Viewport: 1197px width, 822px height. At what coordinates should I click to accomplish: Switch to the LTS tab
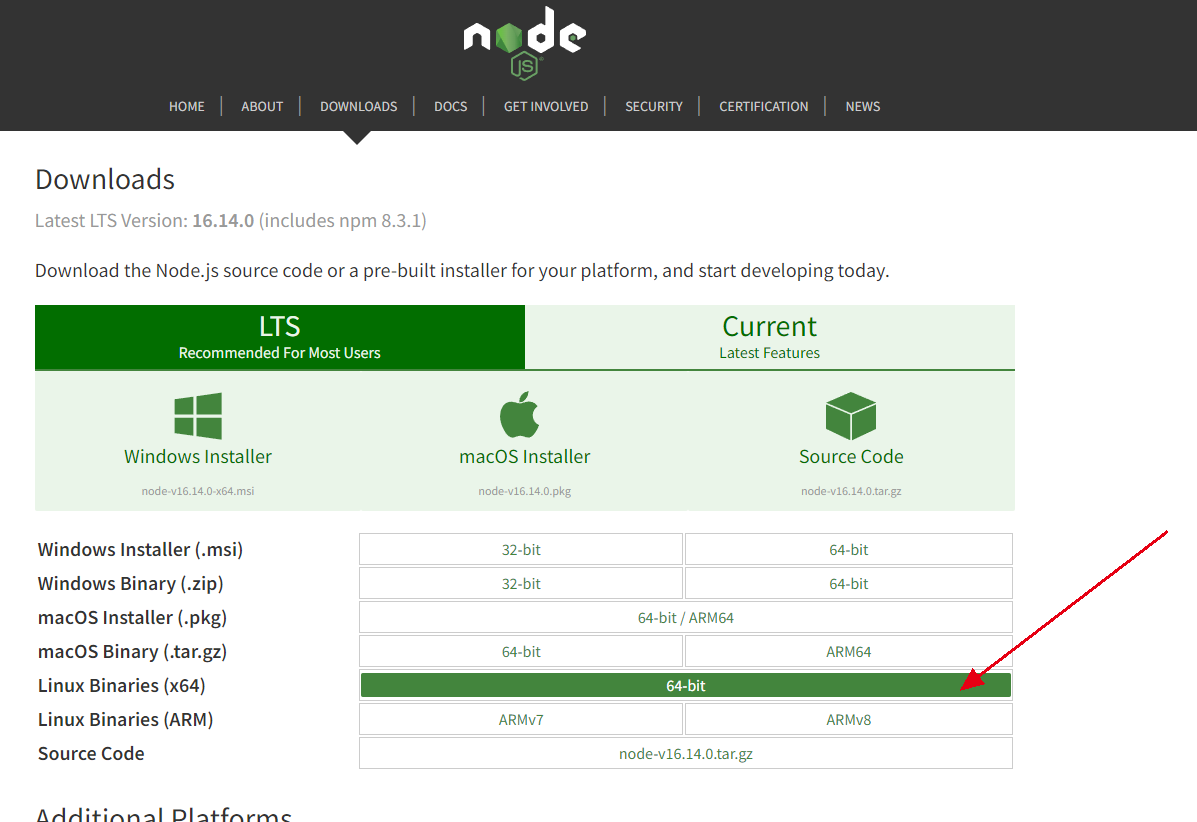pyautogui.click(x=280, y=337)
